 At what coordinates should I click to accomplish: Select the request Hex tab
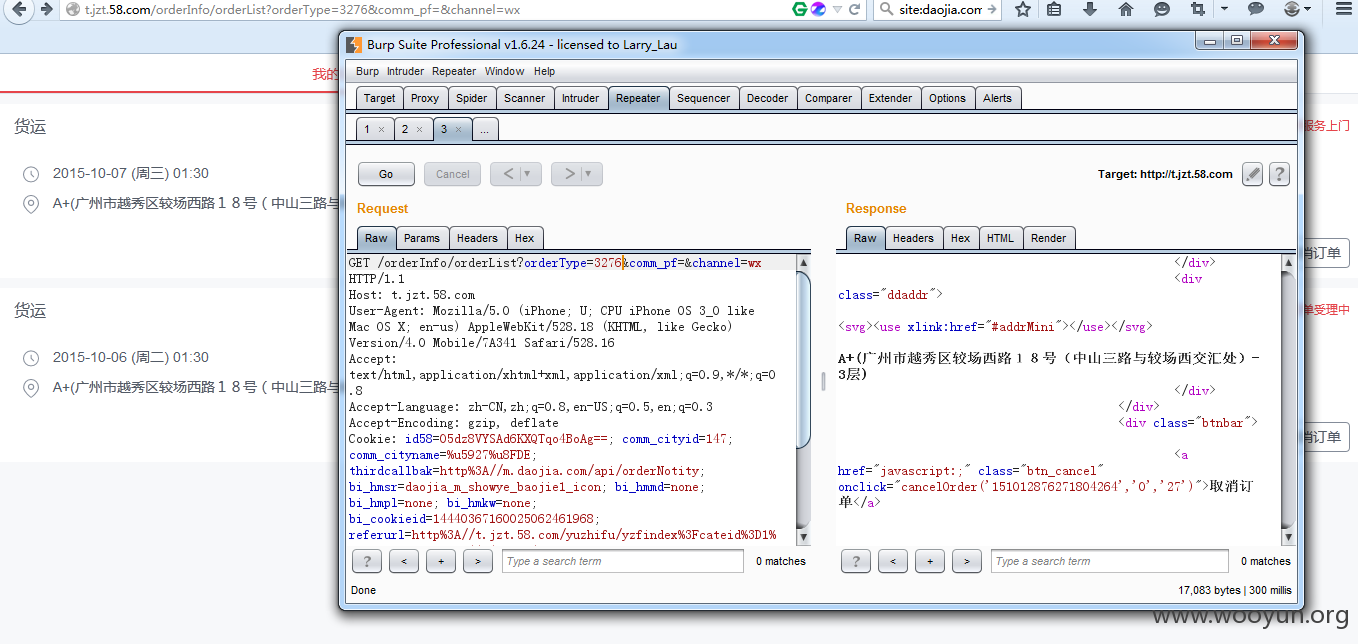coord(524,238)
